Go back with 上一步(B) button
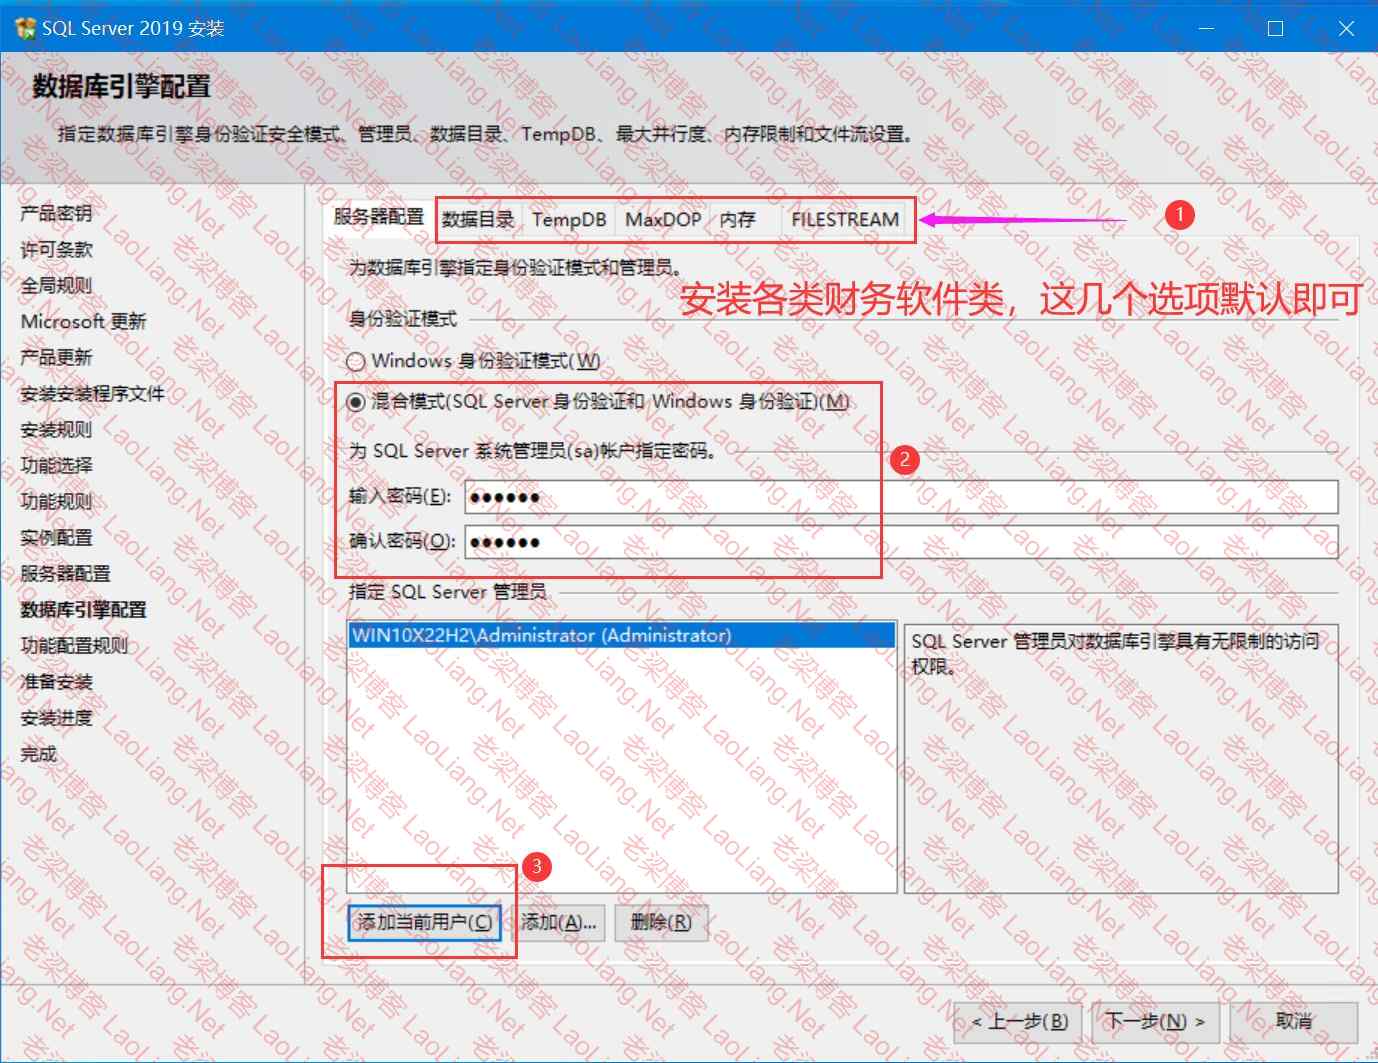 tap(1019, 1021)
